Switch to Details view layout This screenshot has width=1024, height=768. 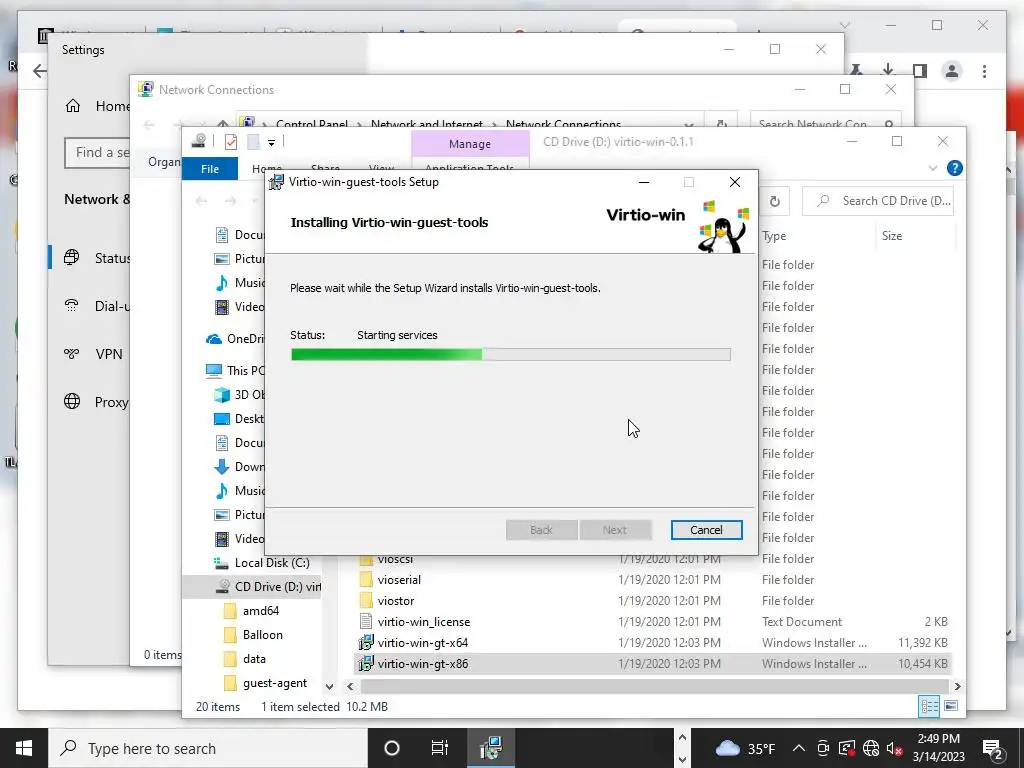tap(929, 706)
